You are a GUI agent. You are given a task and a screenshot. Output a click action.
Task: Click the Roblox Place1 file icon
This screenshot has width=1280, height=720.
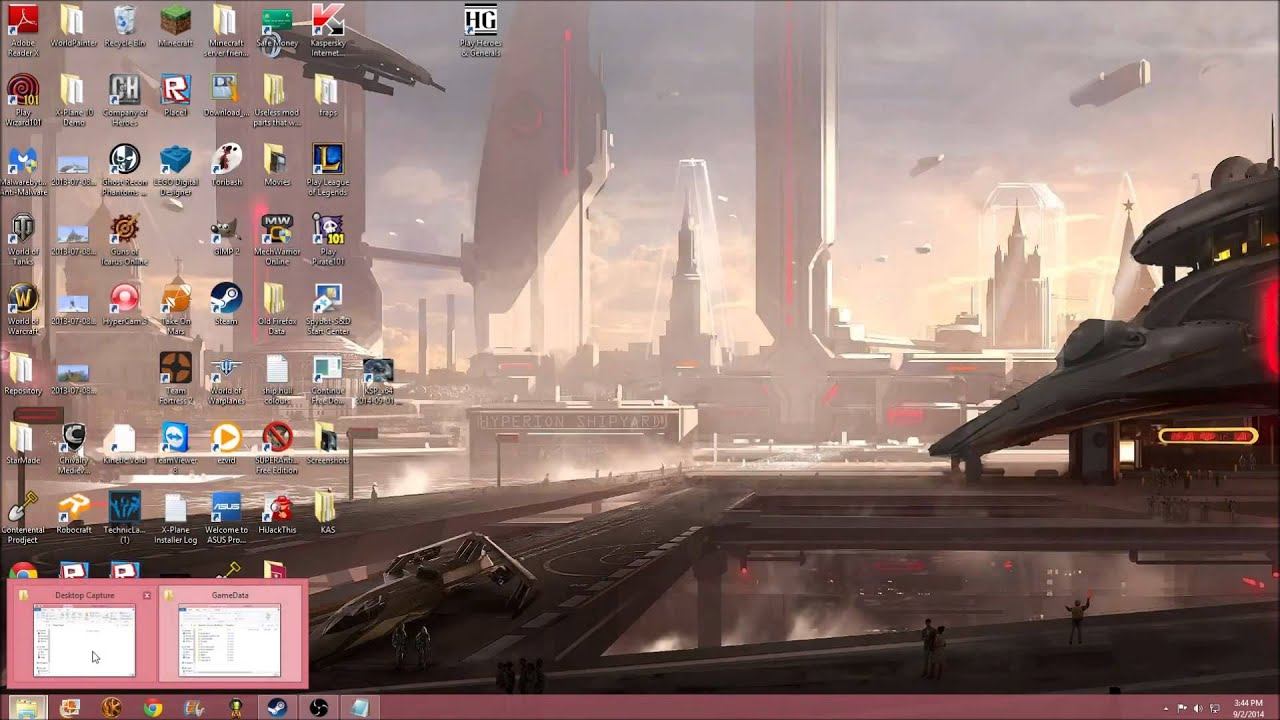(x=175, y=97)
